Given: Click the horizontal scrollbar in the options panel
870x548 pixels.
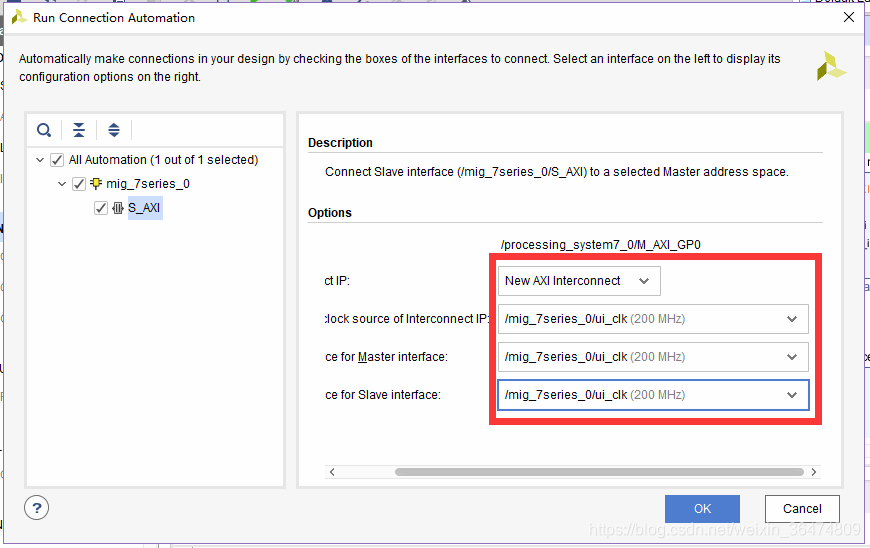Looking at the screenshot, I should point(598,472).
